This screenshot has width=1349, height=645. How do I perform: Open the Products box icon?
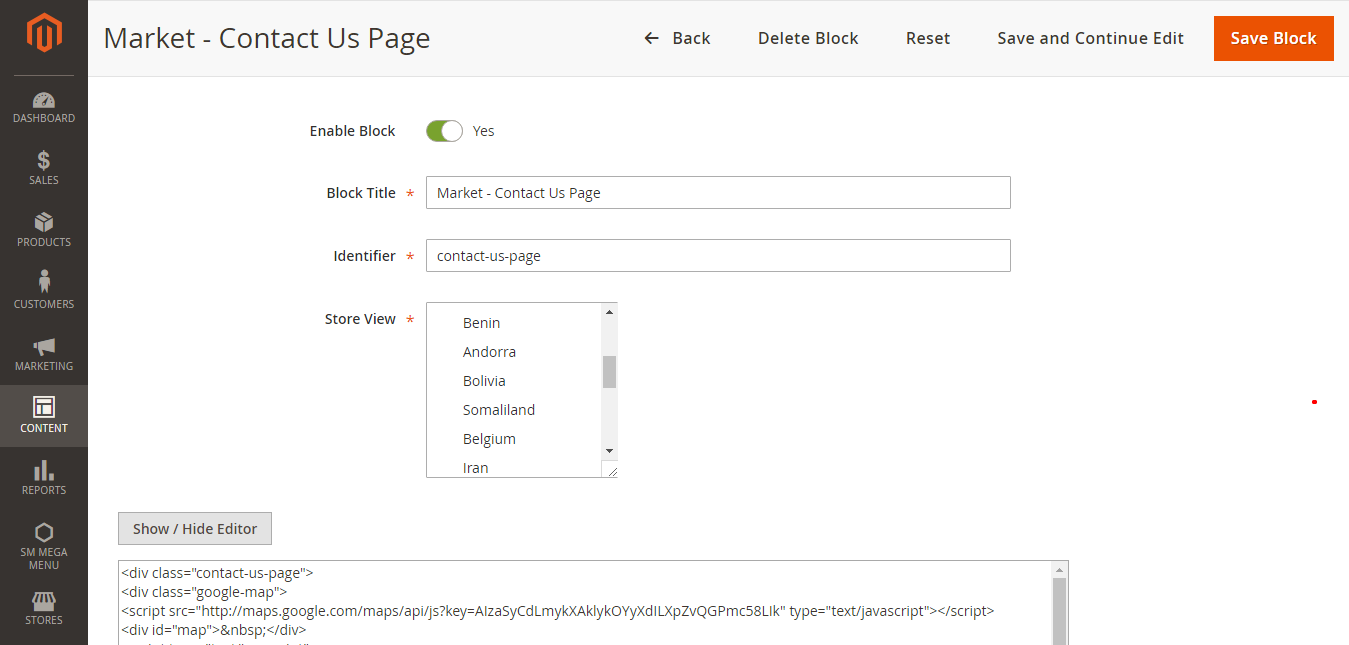44,222
